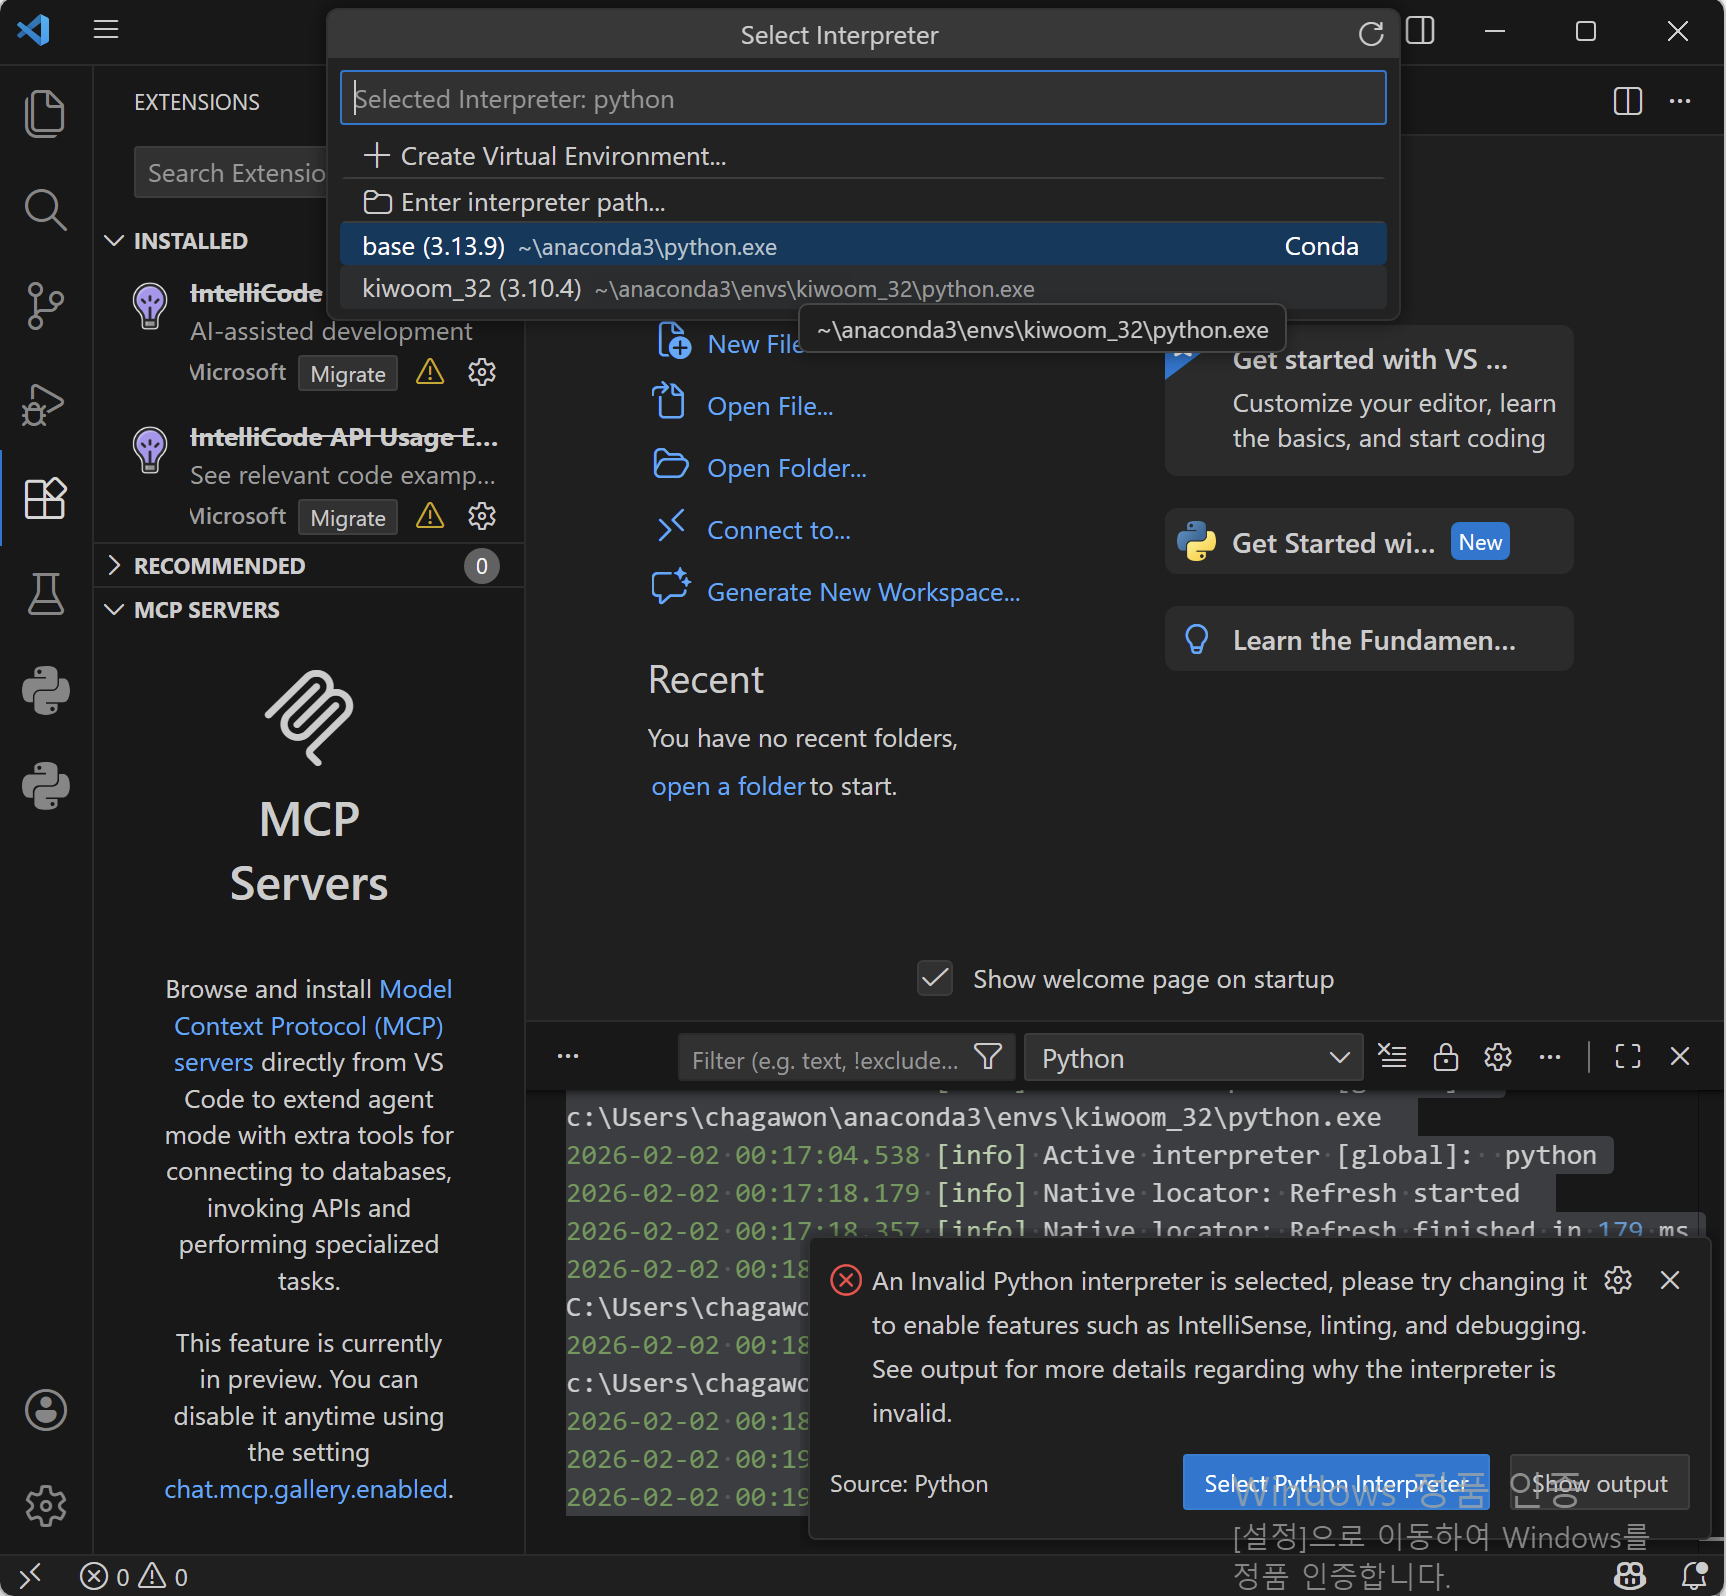Click Migrate for IntelliCode API Usage extension

pyautogui.click(x=348, y=518)
